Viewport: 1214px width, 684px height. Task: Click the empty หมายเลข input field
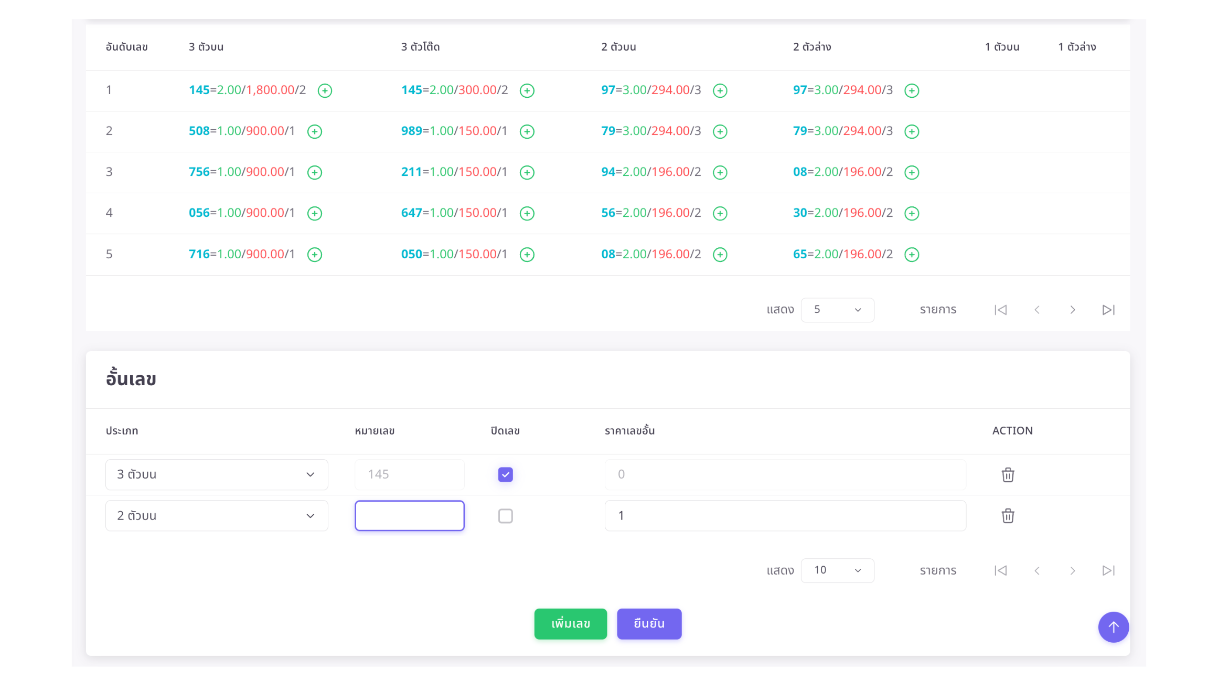[410, 516]
